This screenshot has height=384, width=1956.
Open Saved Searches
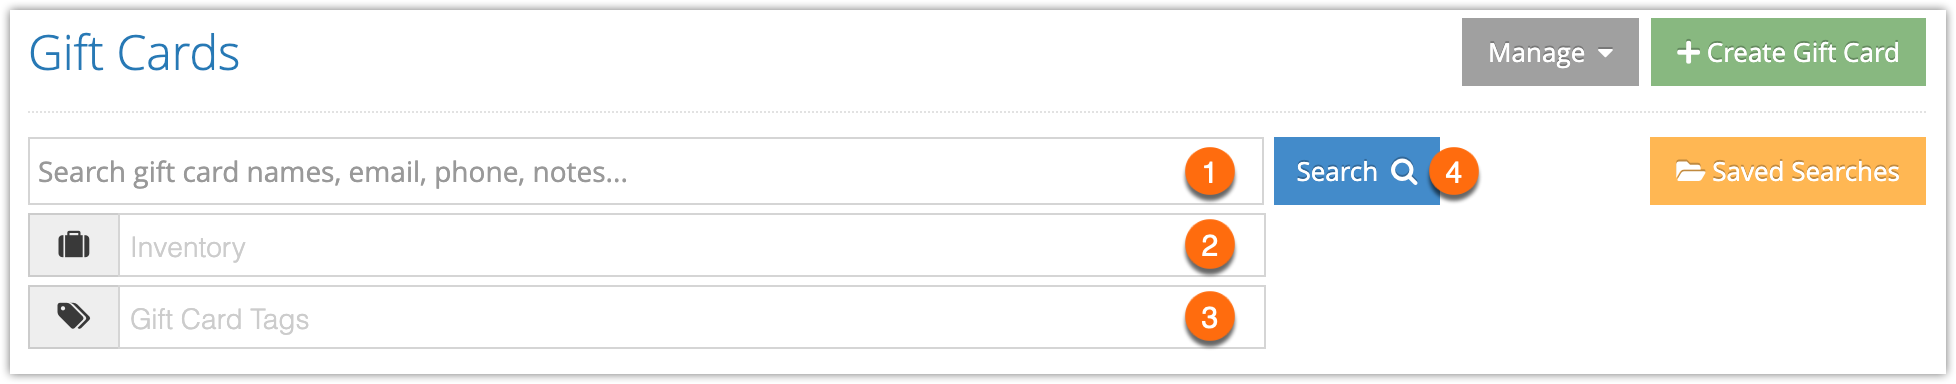click(1788, 171)
